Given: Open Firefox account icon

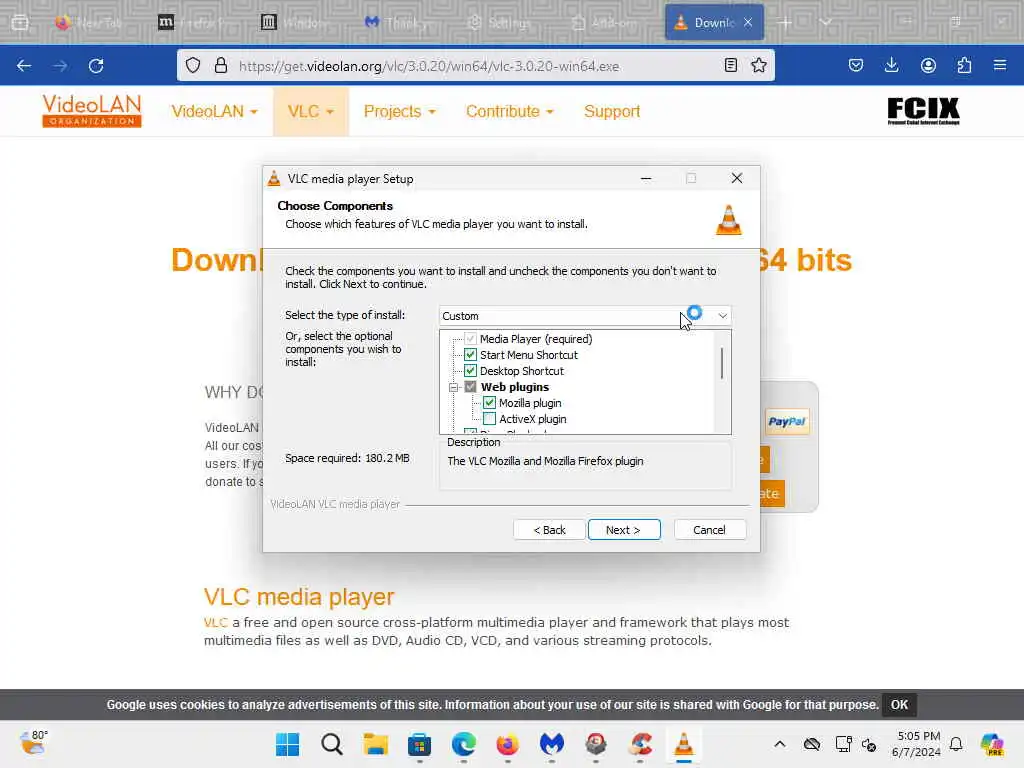Looking at the screenshot, I should click(x=928, y=65).
